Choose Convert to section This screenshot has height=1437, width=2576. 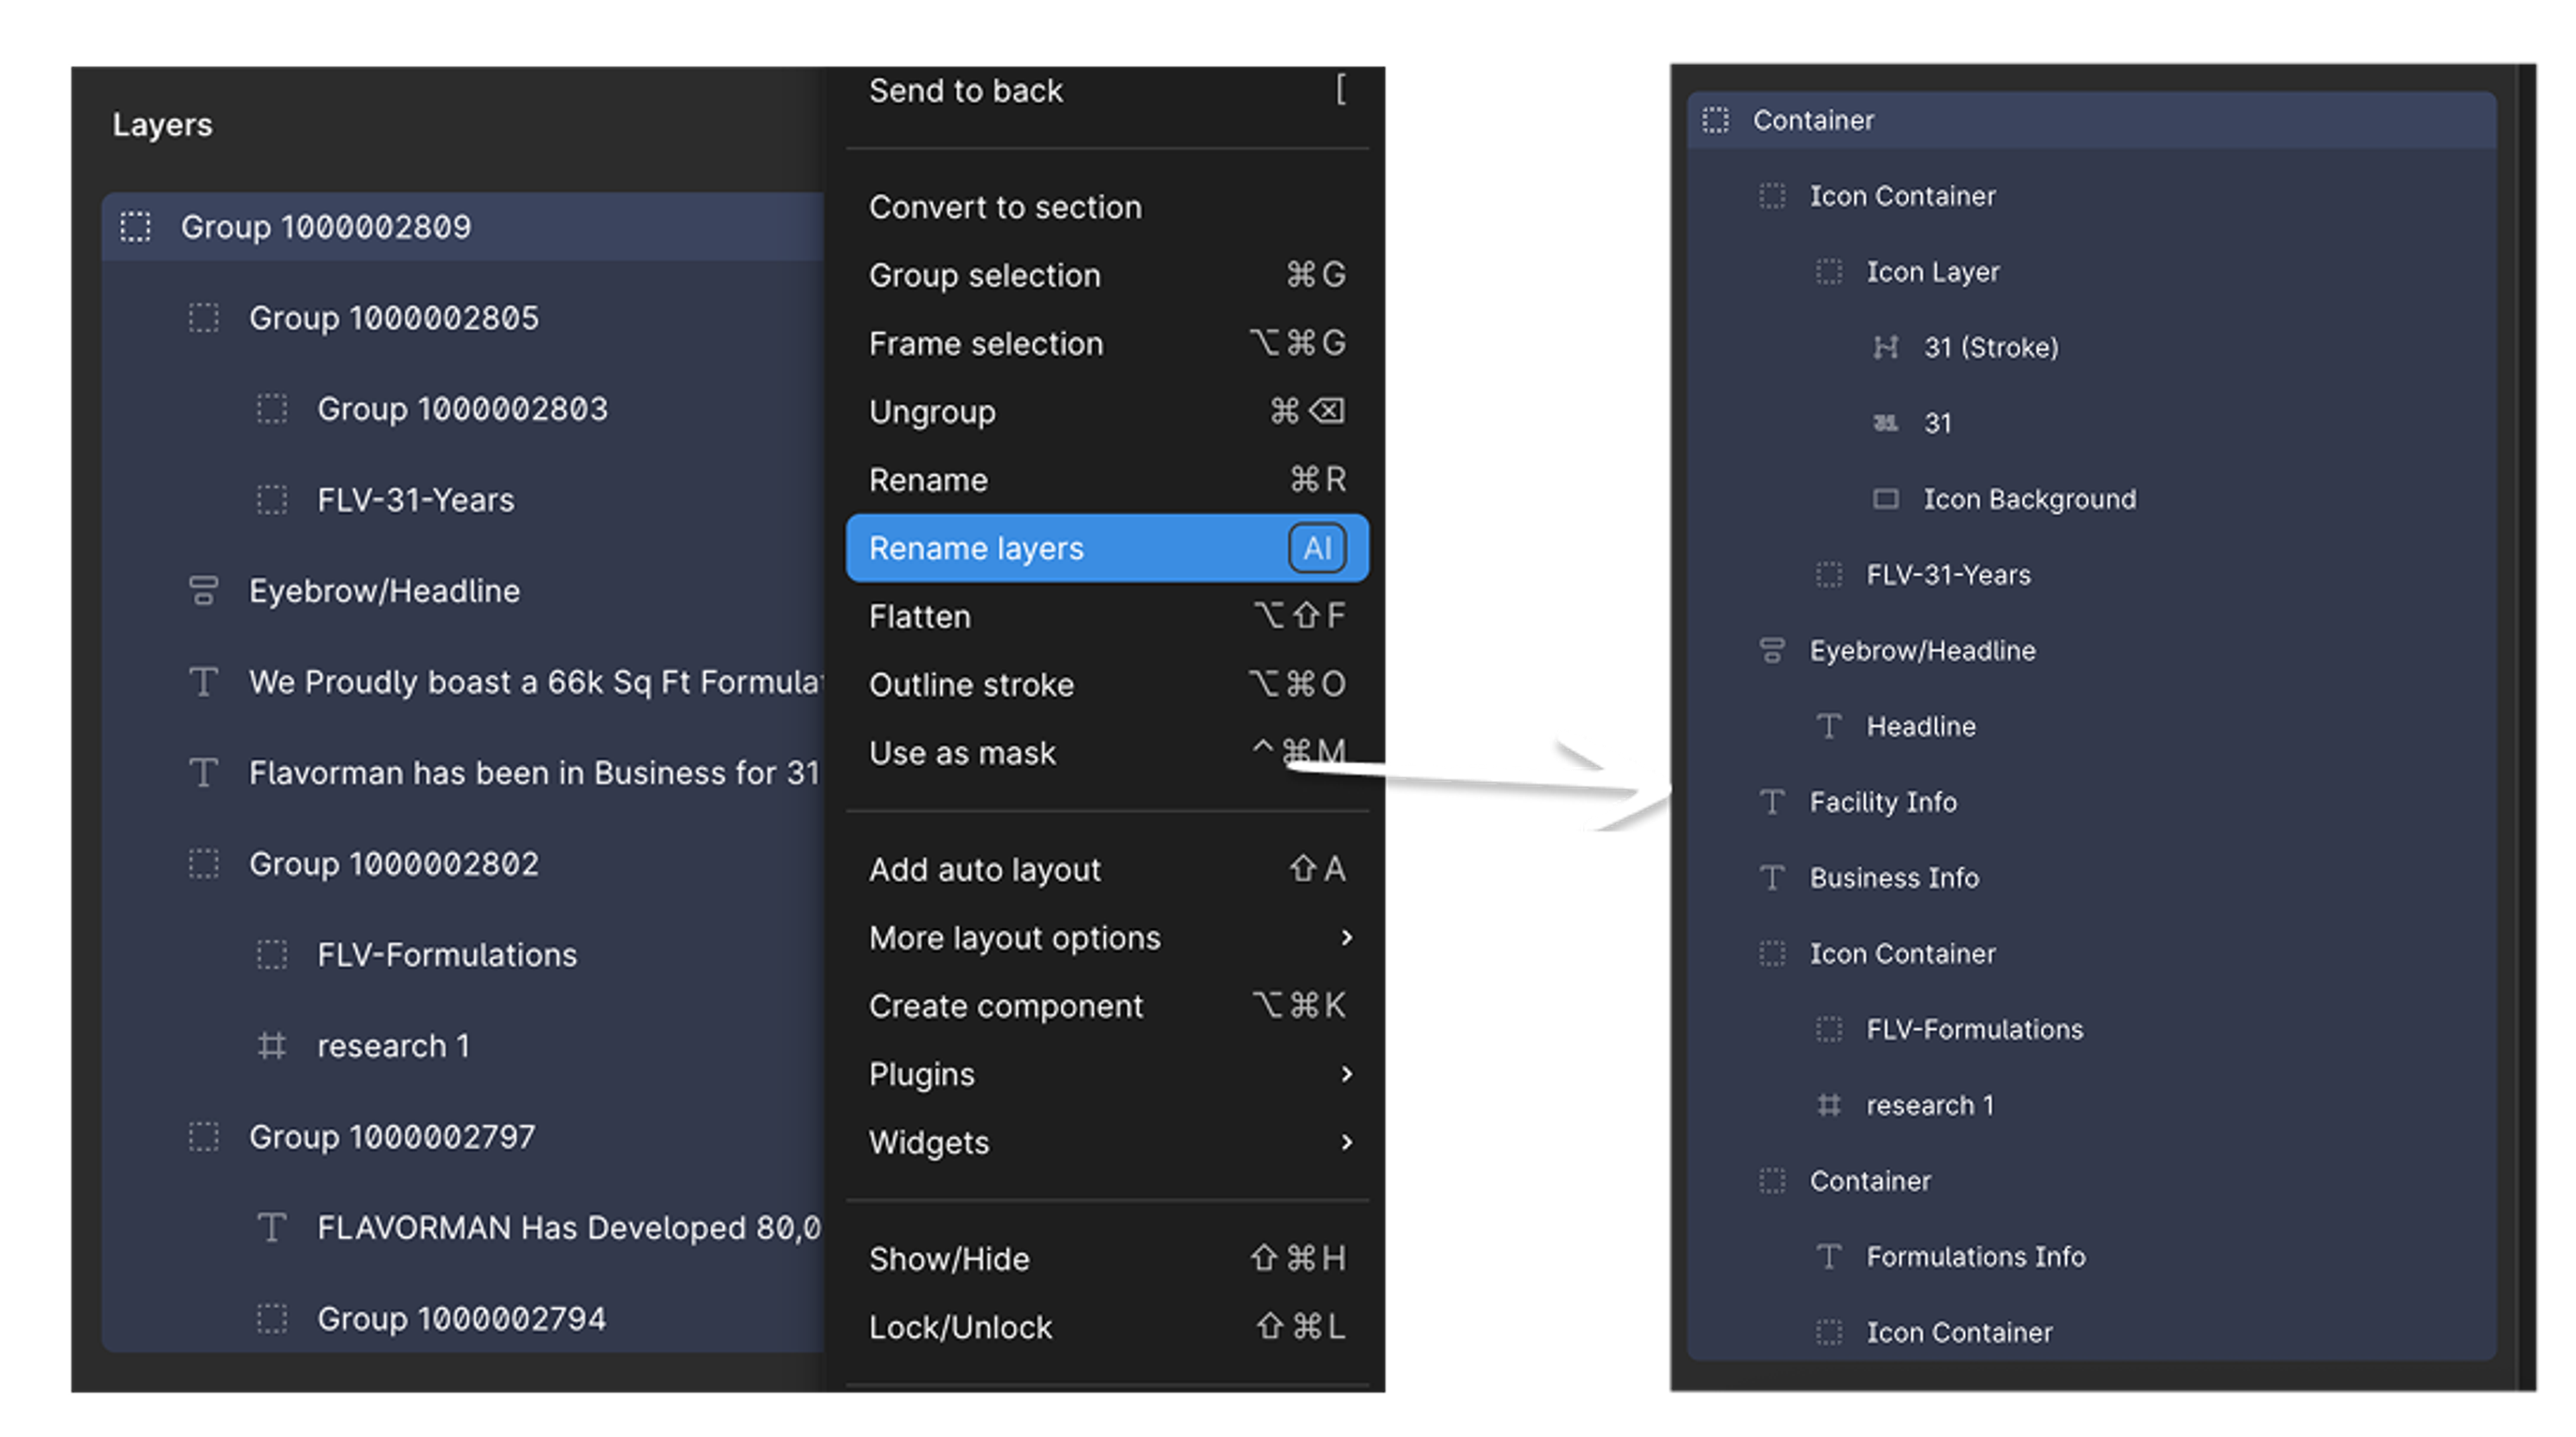(x=1107, y=207)
